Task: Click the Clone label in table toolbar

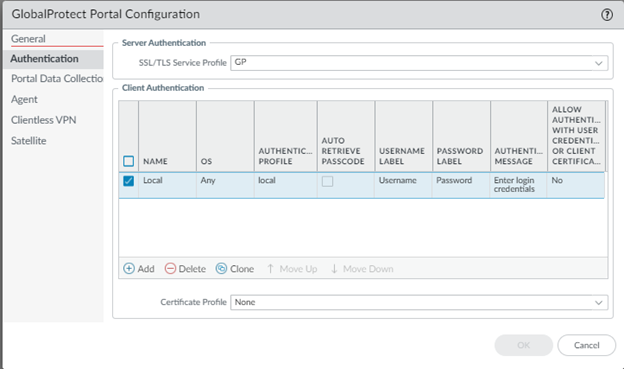Action: click(242, 269)
